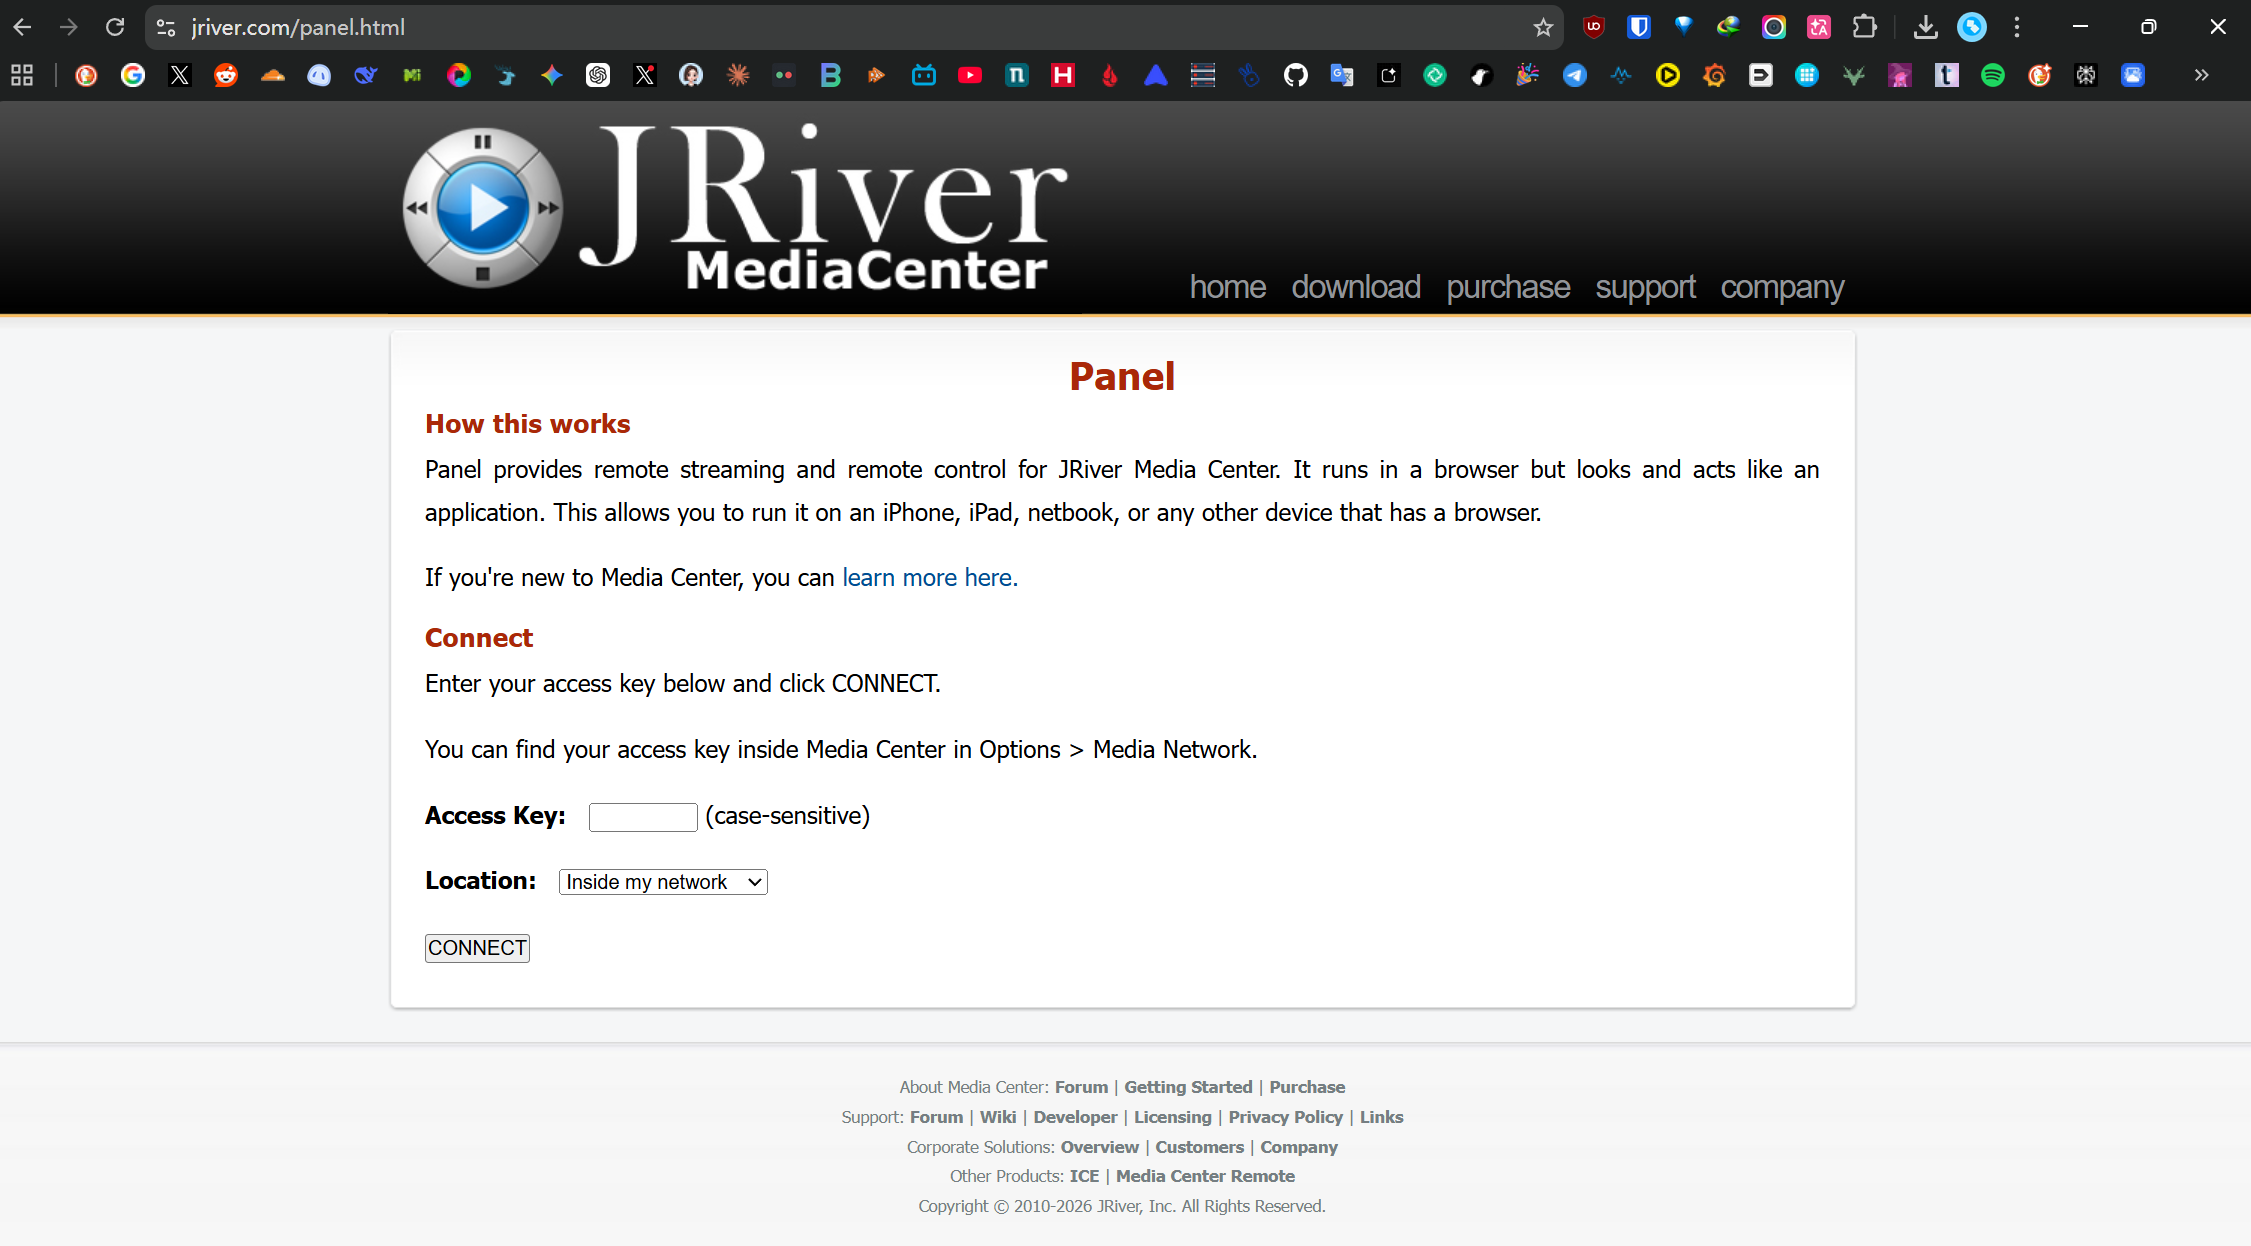Open the Telegram bookmark icon
The image size is (2251, 1246).
pos(1575,75)
